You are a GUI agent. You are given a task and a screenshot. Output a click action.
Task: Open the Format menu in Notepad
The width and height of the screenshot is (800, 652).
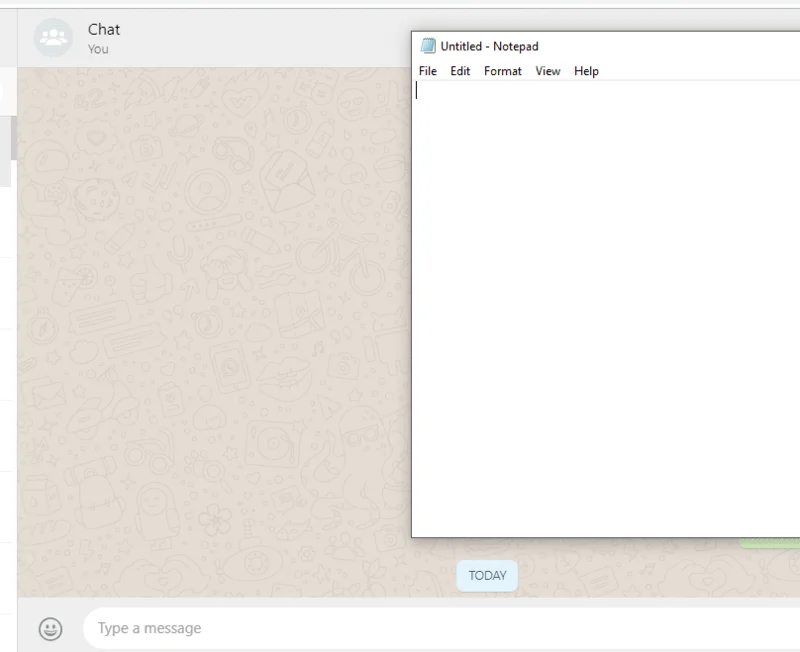pyautogui.click(x=503, y=71)
